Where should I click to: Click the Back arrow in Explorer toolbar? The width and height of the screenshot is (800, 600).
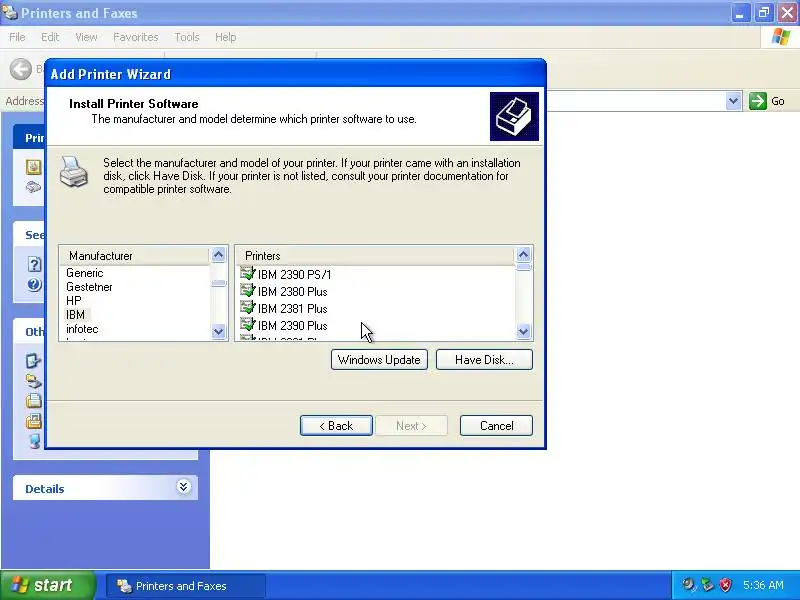point(21,69)
